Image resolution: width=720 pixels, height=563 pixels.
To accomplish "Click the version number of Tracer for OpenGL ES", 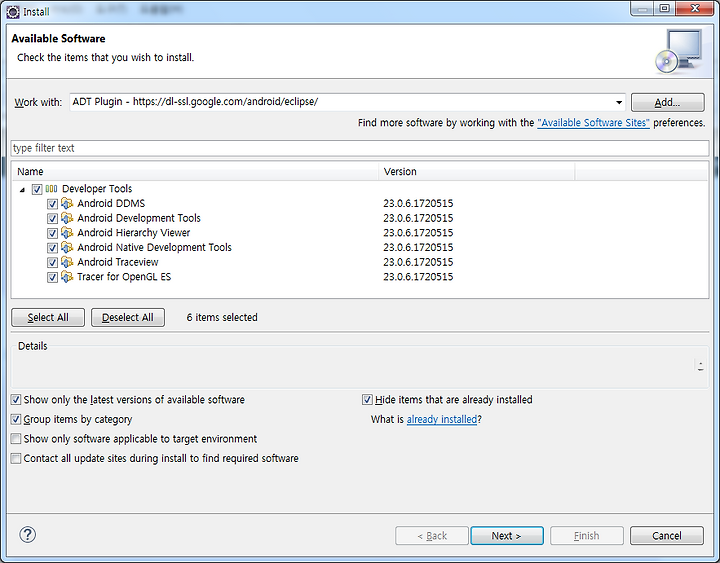I will (x=418, y=277).
